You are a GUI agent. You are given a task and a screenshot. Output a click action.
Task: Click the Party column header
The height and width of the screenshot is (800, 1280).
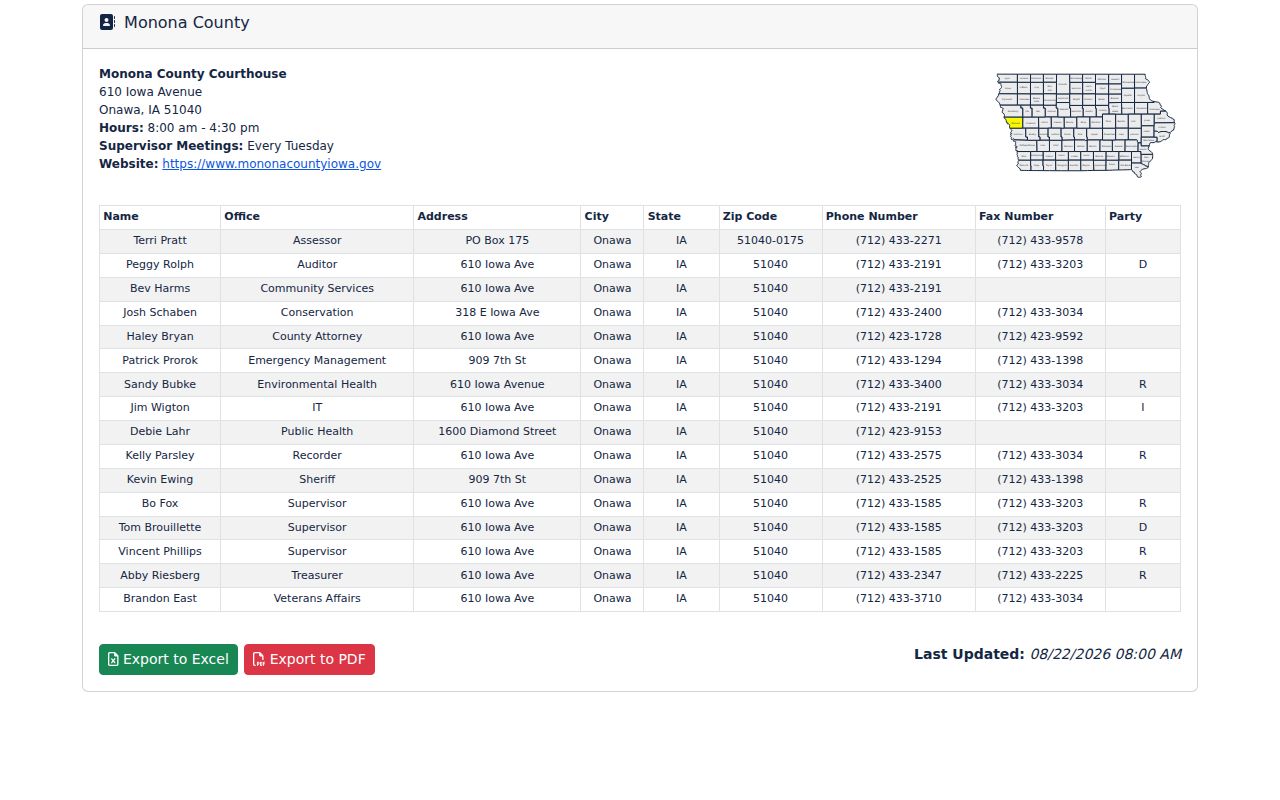click(1143, 217)
